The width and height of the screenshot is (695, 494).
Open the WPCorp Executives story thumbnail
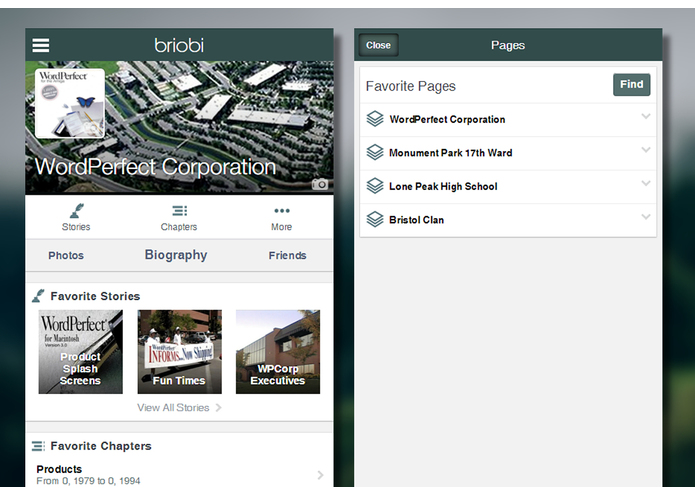278,352
